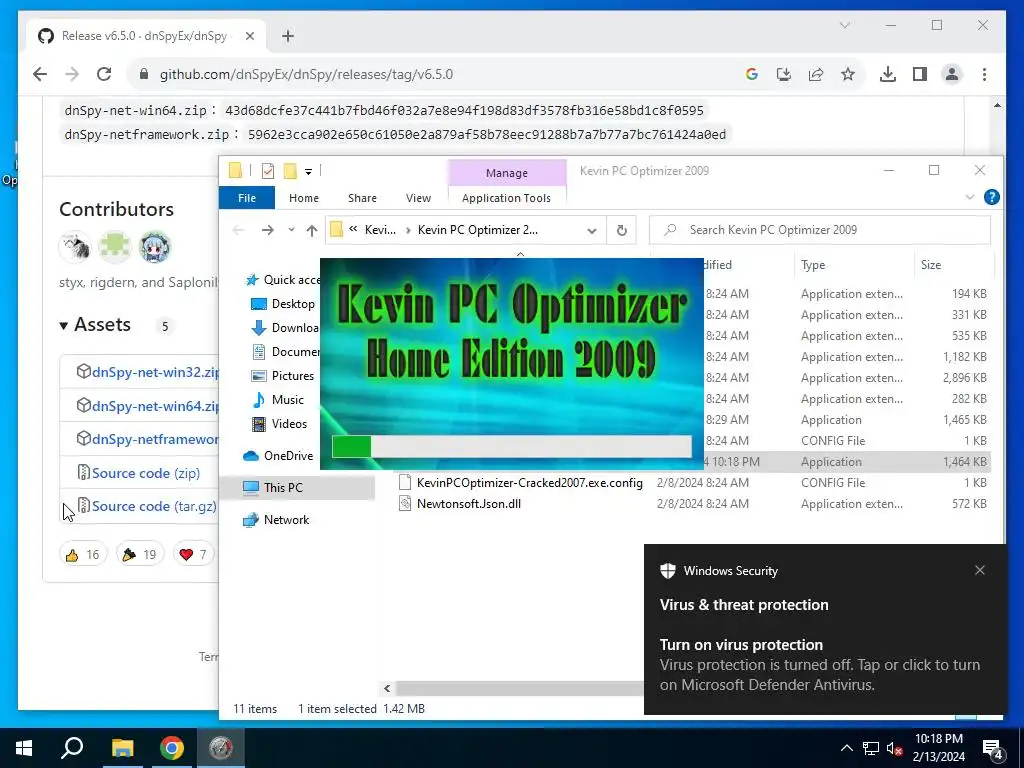Open File Explorer from taskbar
The height and width of the screenshot is (768, 1024).
tap(122, 748)
